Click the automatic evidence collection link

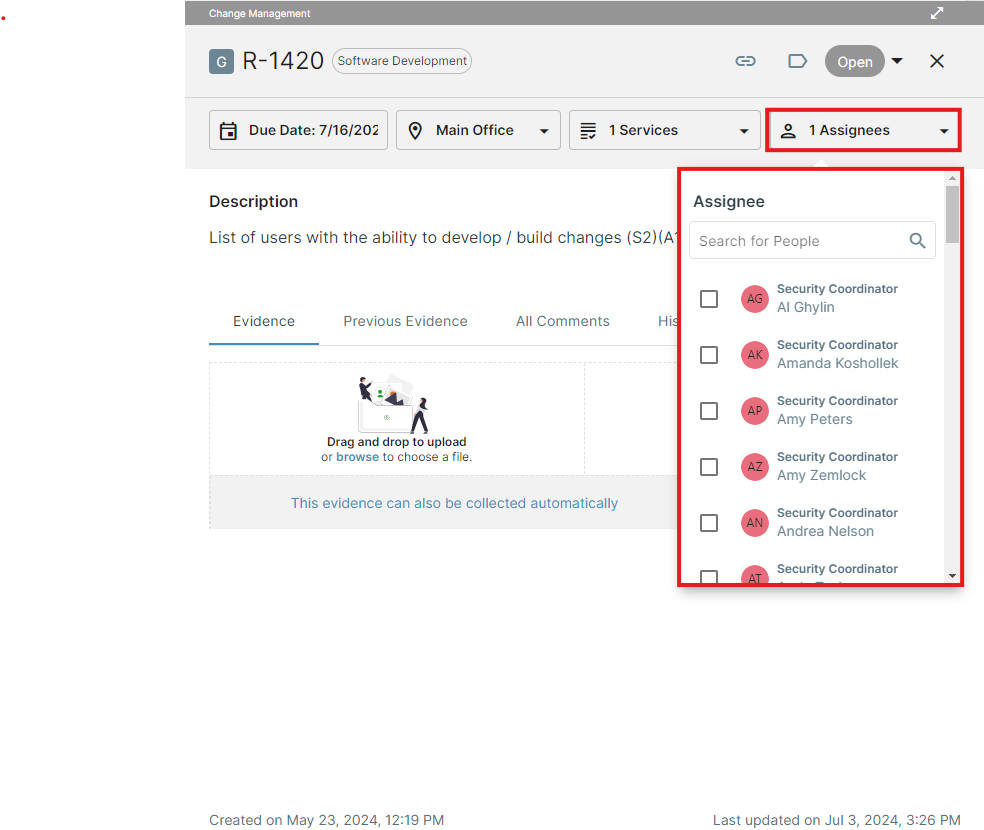pyautogui.click(x=454, y=503)
